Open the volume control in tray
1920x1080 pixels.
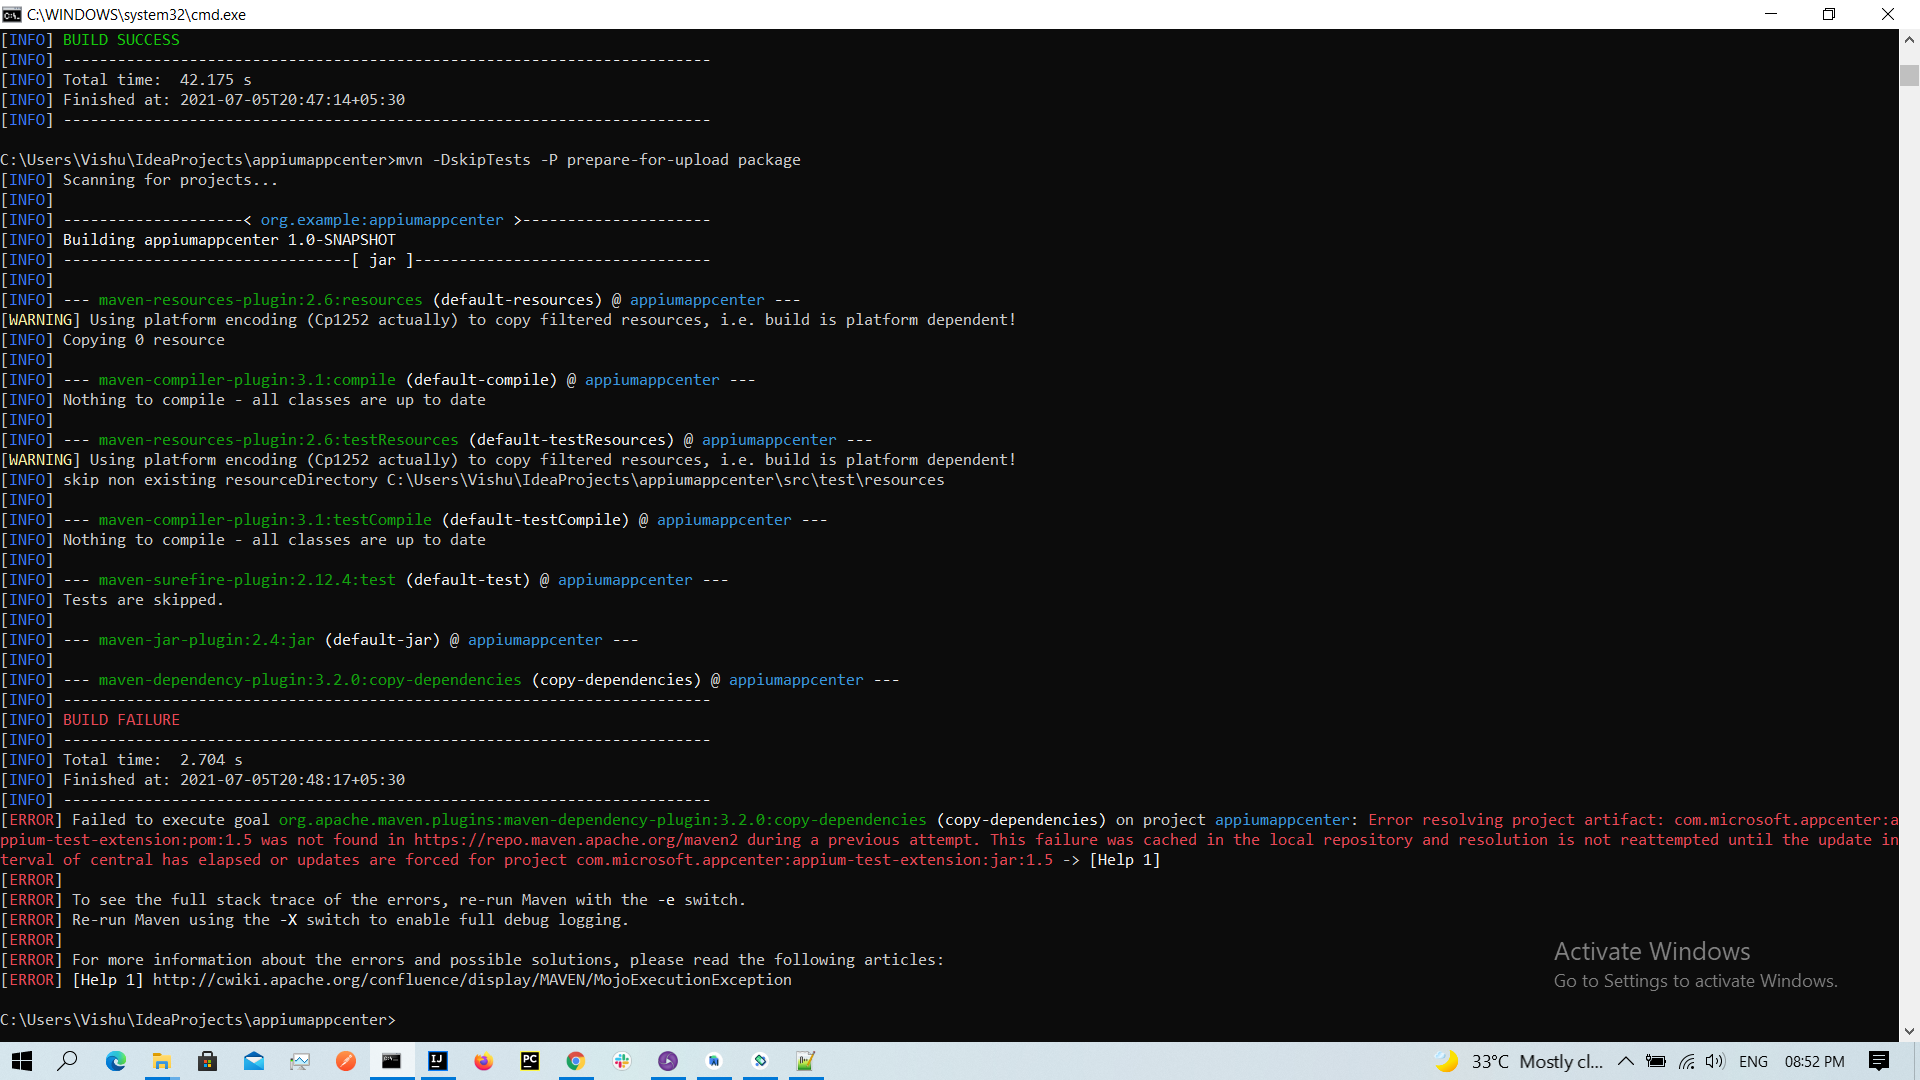click(1715, 1061)
